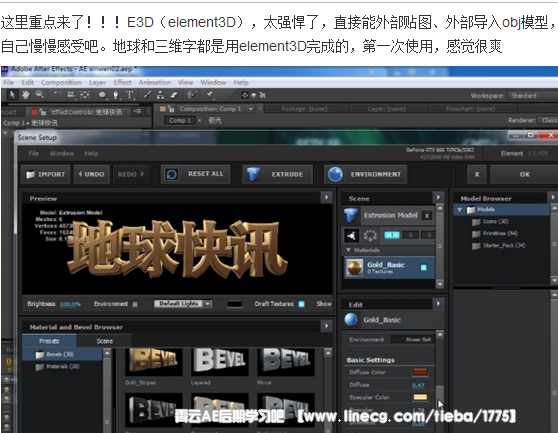558x433 pixels.
Task: Select the Rotation tool
Action: (x=58, y=95)
